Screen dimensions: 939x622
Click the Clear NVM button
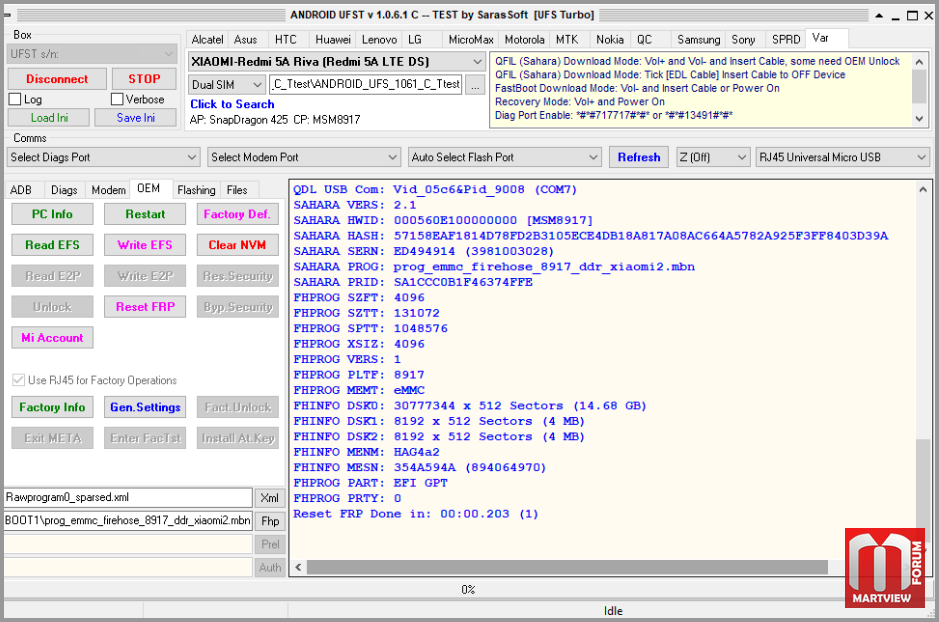click(237, 245)
